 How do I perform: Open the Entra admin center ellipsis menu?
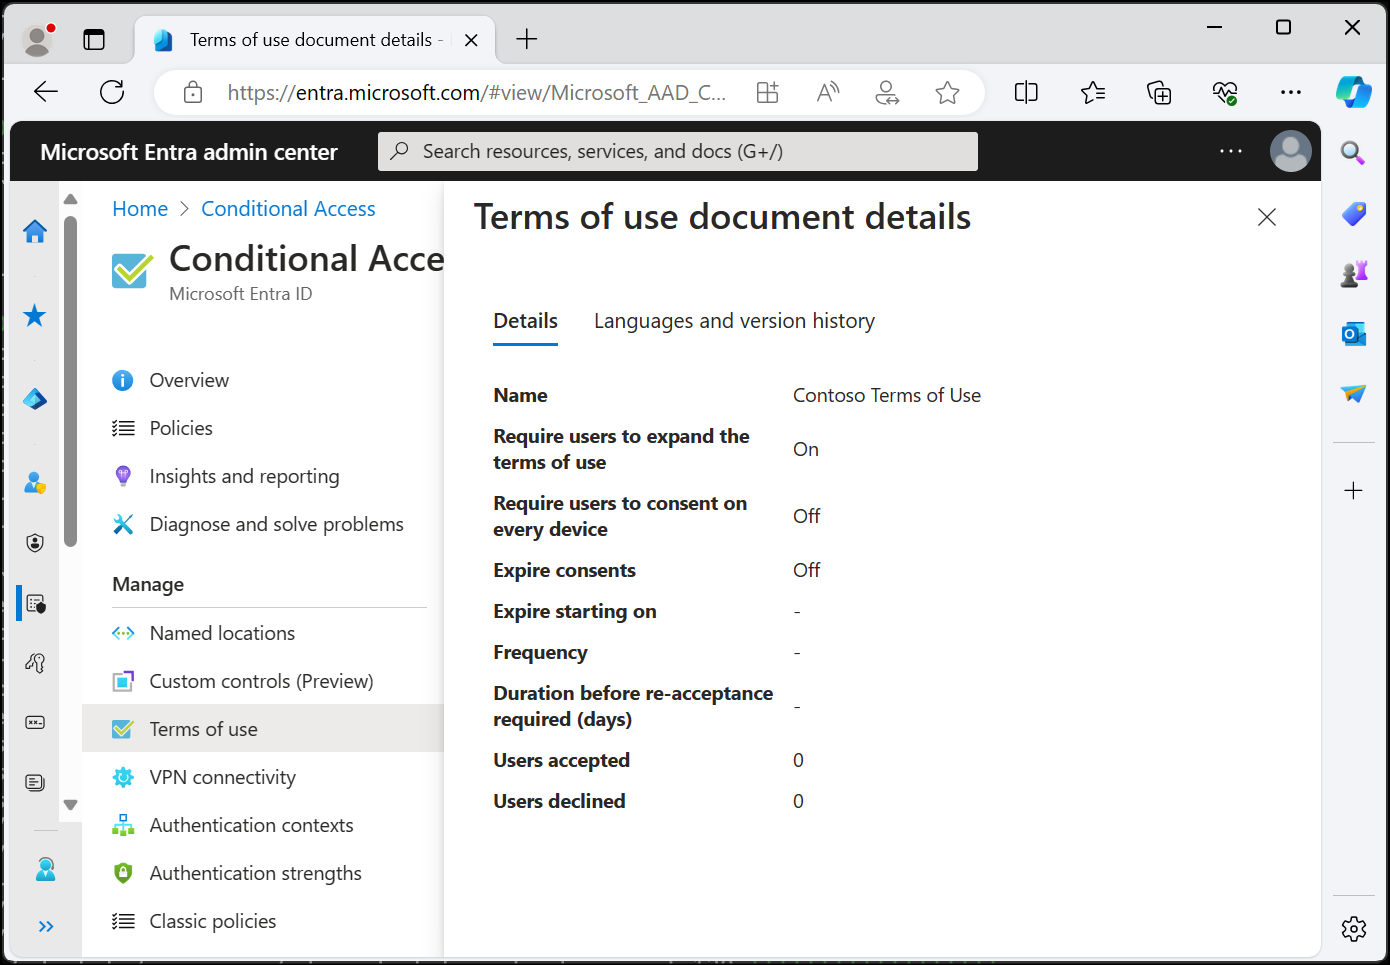coord(1230,150)
